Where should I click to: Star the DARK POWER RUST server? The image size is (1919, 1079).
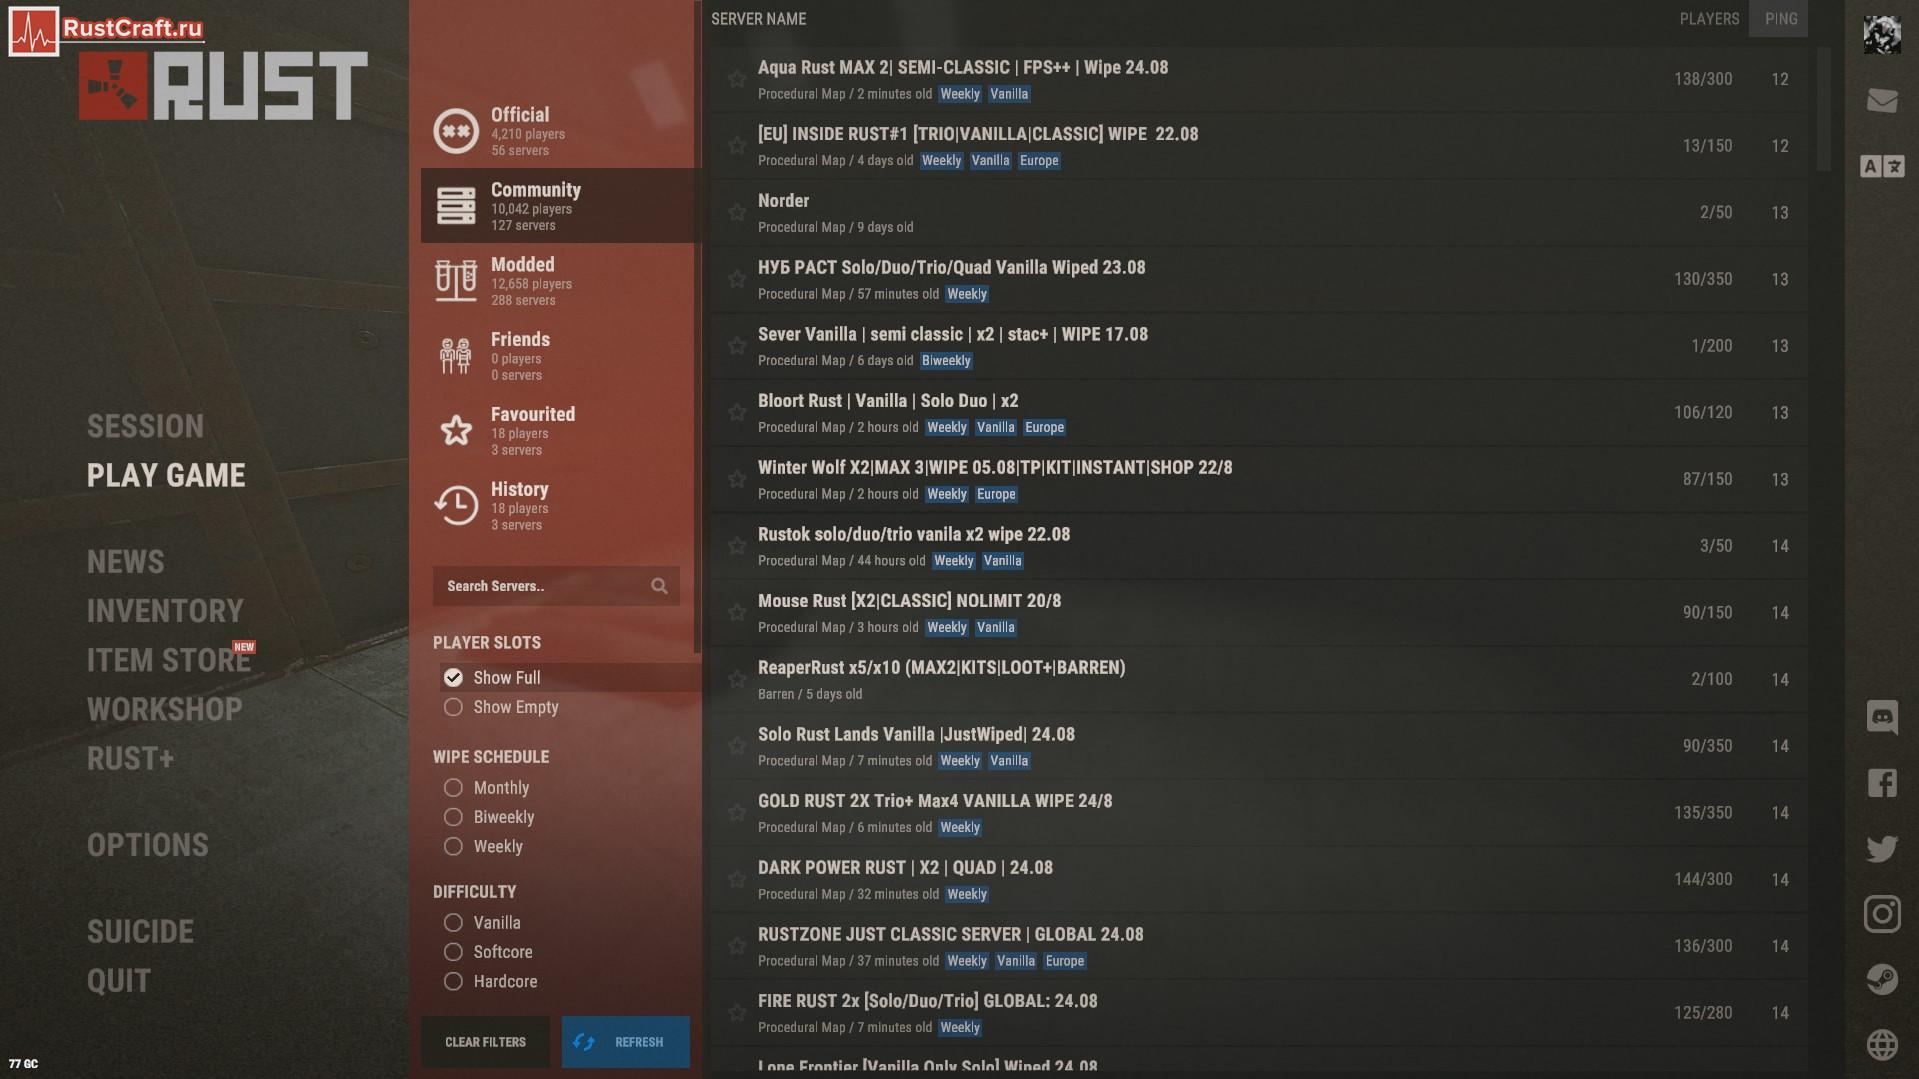point(737,879)
